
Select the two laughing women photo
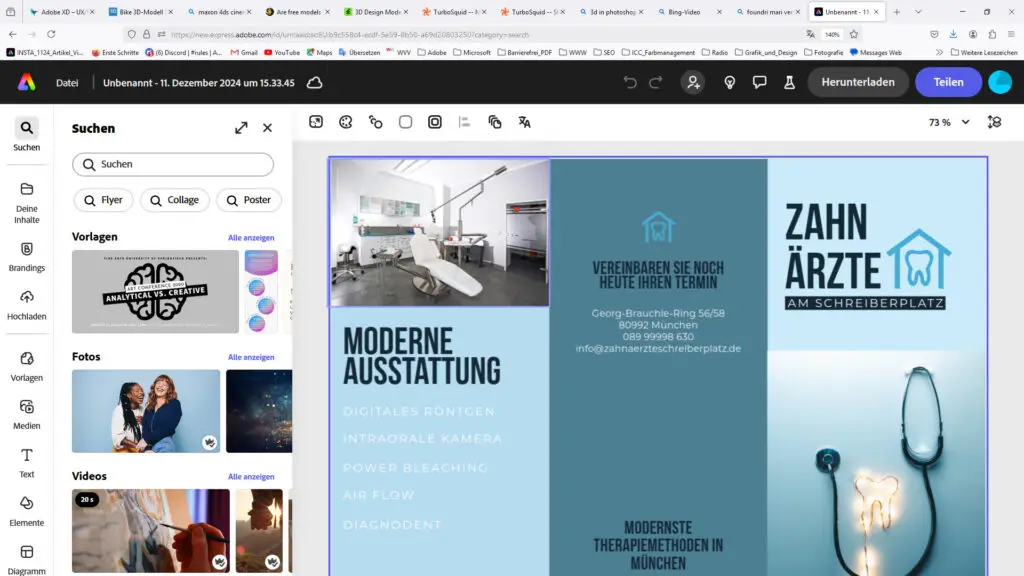click(146, 411)
